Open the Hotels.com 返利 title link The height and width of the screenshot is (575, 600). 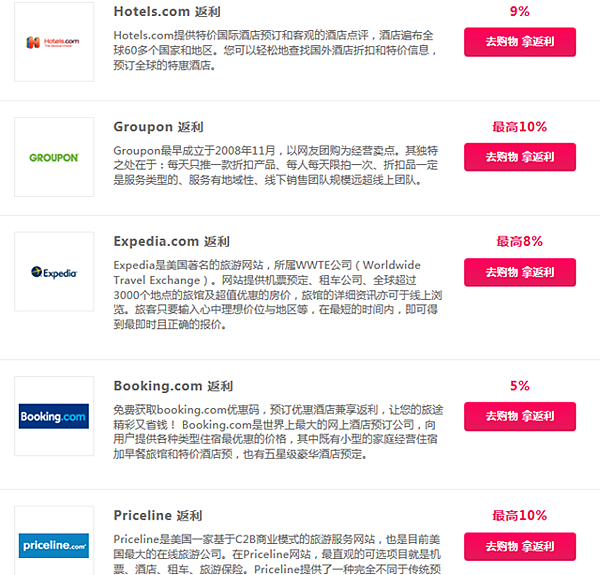tap(167, 12)
